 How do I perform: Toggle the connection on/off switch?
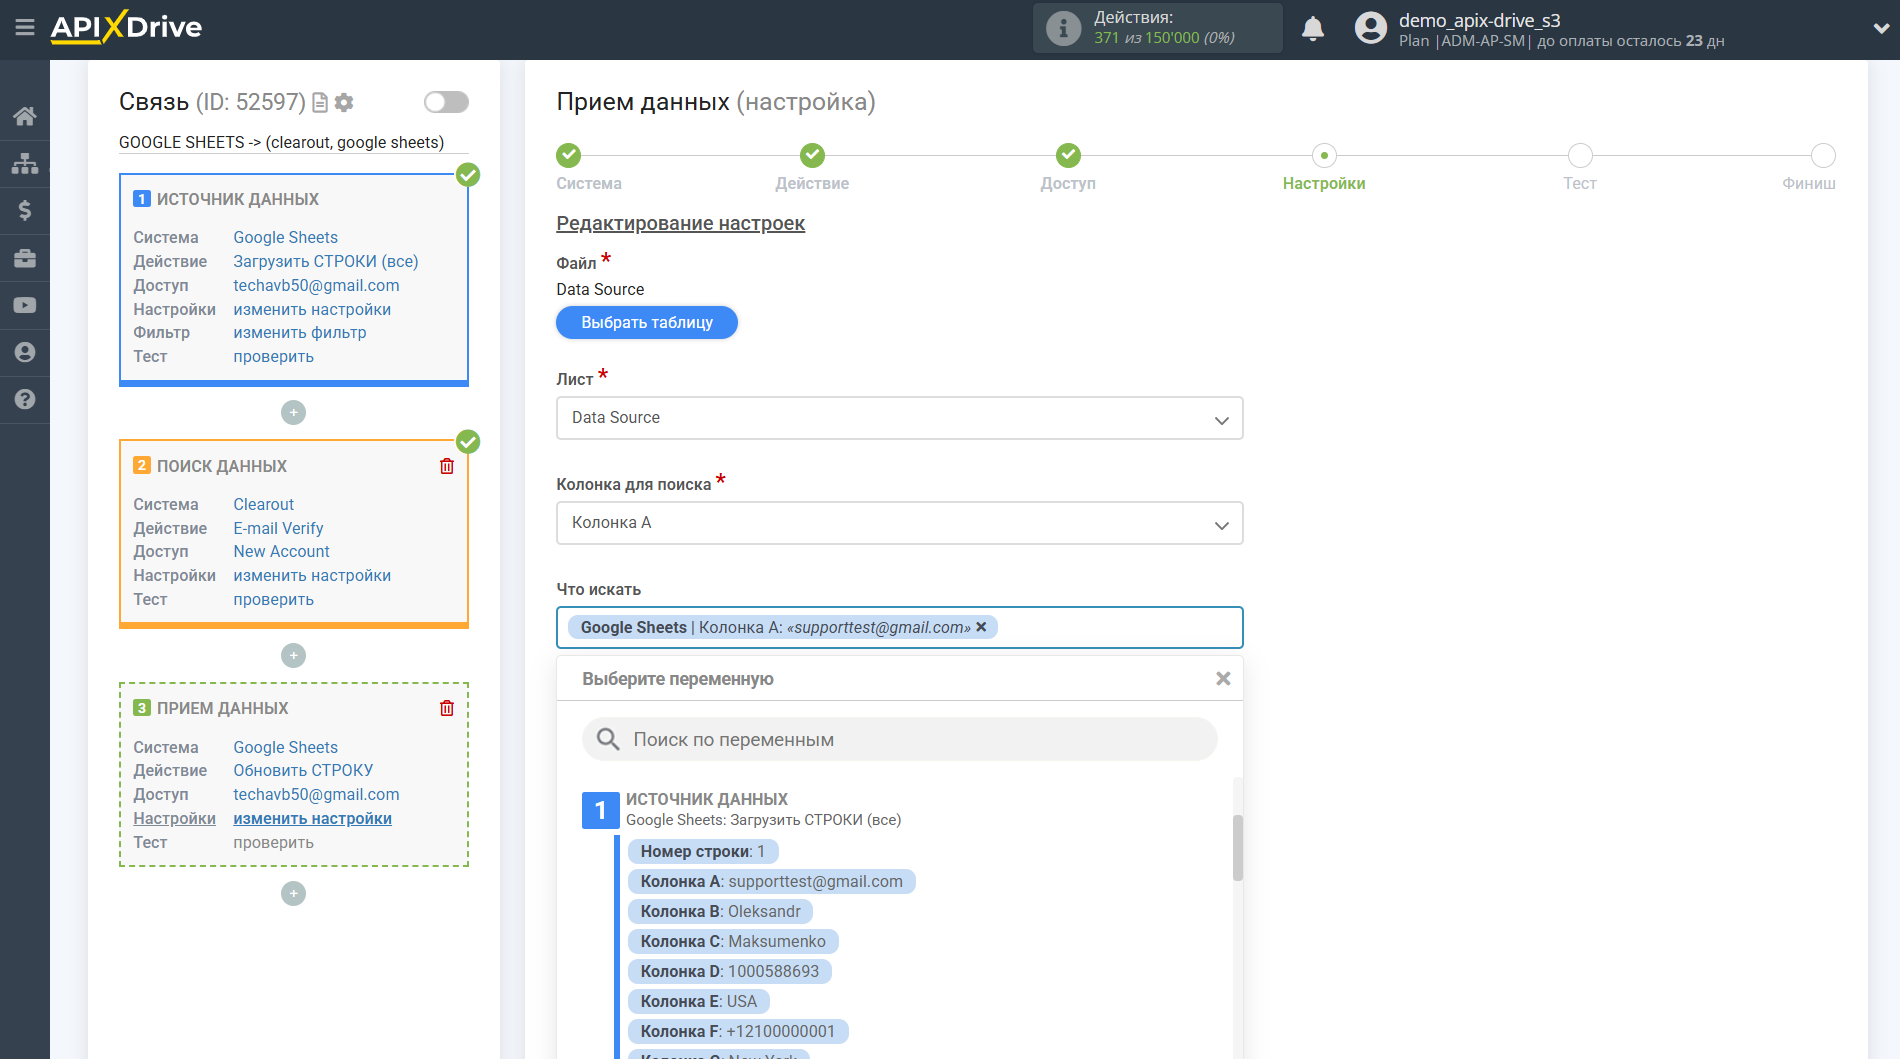coord(446,102)
